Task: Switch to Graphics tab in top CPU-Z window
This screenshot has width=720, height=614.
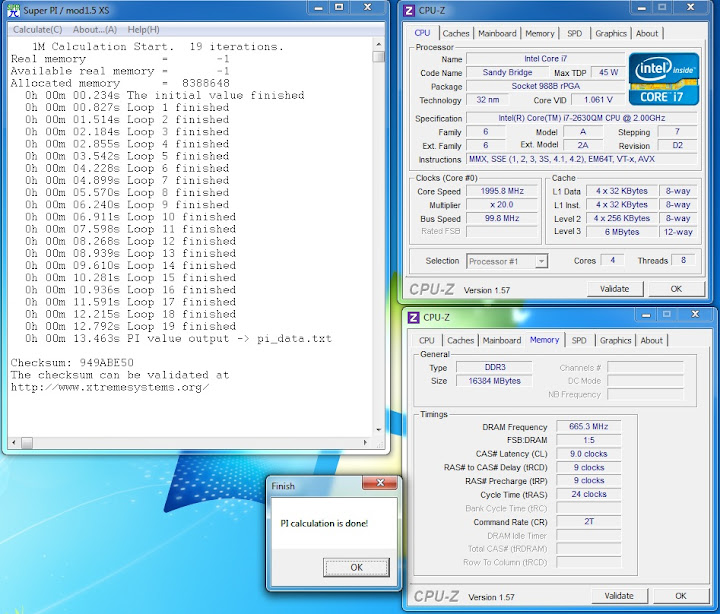Action: [x=611, y=34]
